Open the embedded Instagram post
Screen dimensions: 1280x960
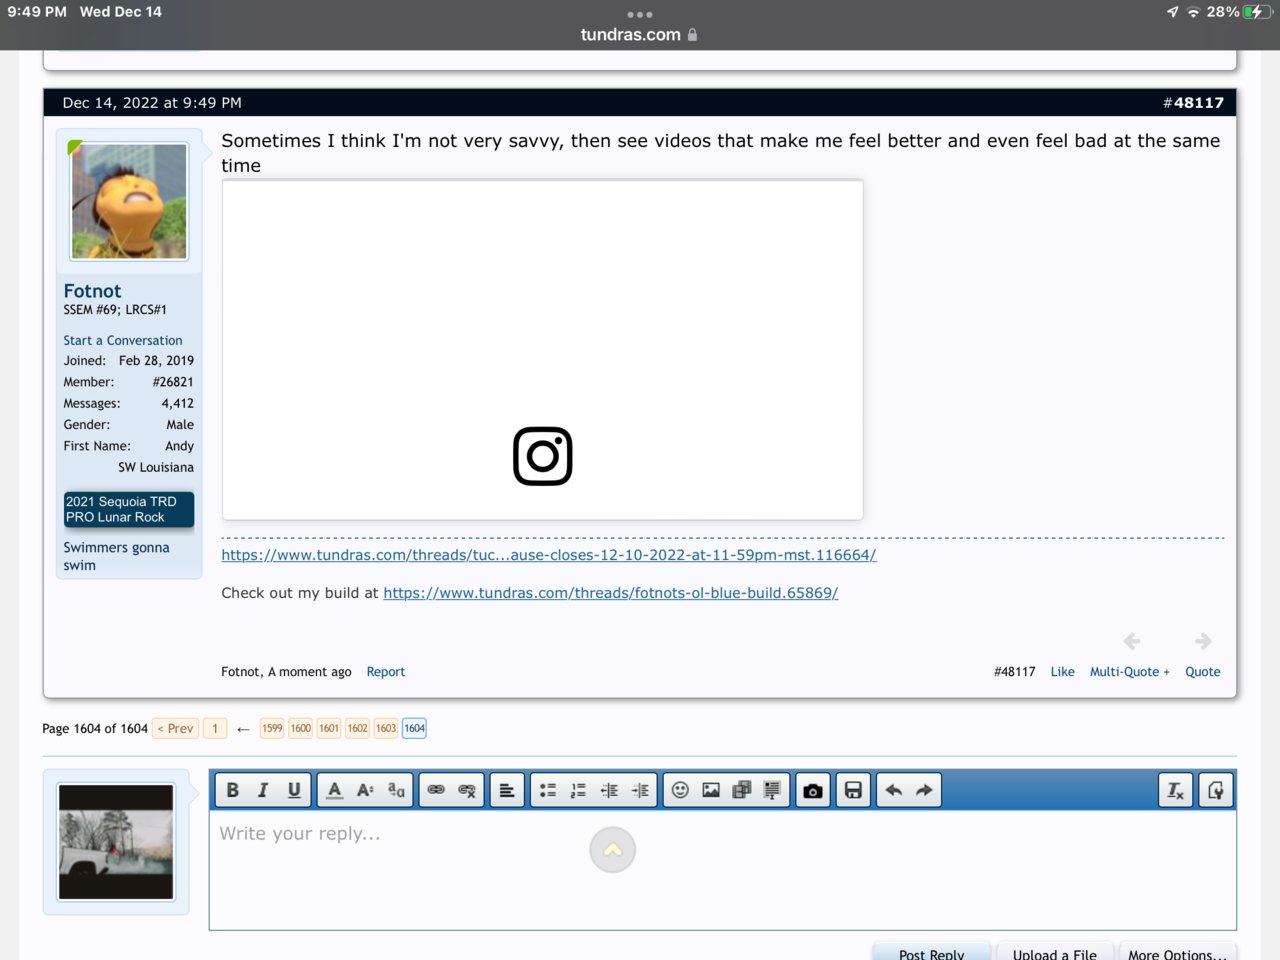click(x=542, y=350)
